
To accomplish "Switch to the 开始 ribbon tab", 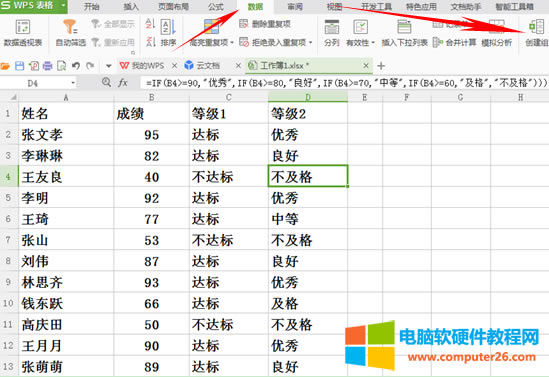I will click(92, 7).
